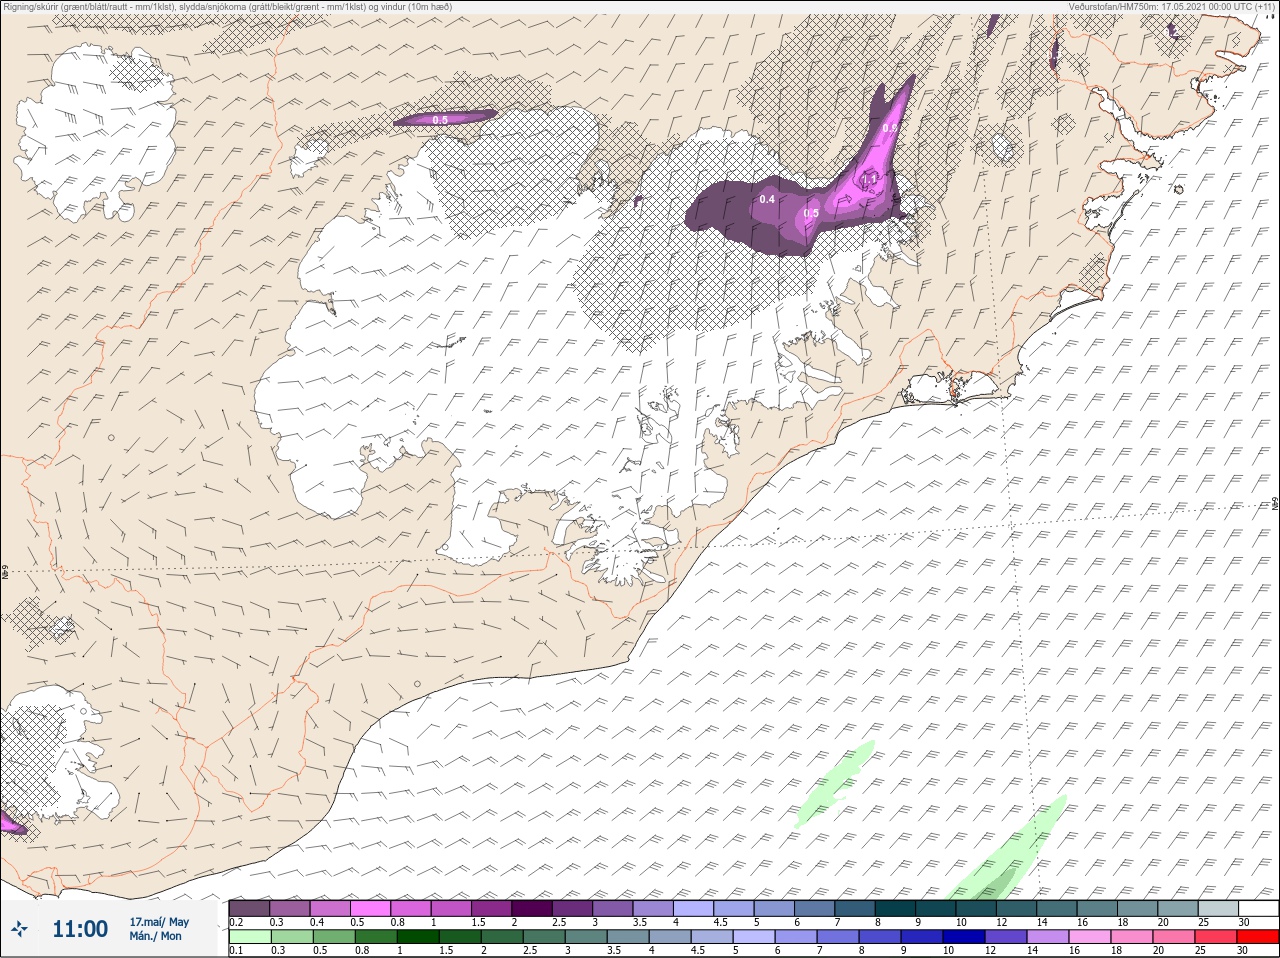This screenshot has height=958, width=1280.
Task: Pick bright red 30 swatch in lower legend
Action: (1258, 938)
